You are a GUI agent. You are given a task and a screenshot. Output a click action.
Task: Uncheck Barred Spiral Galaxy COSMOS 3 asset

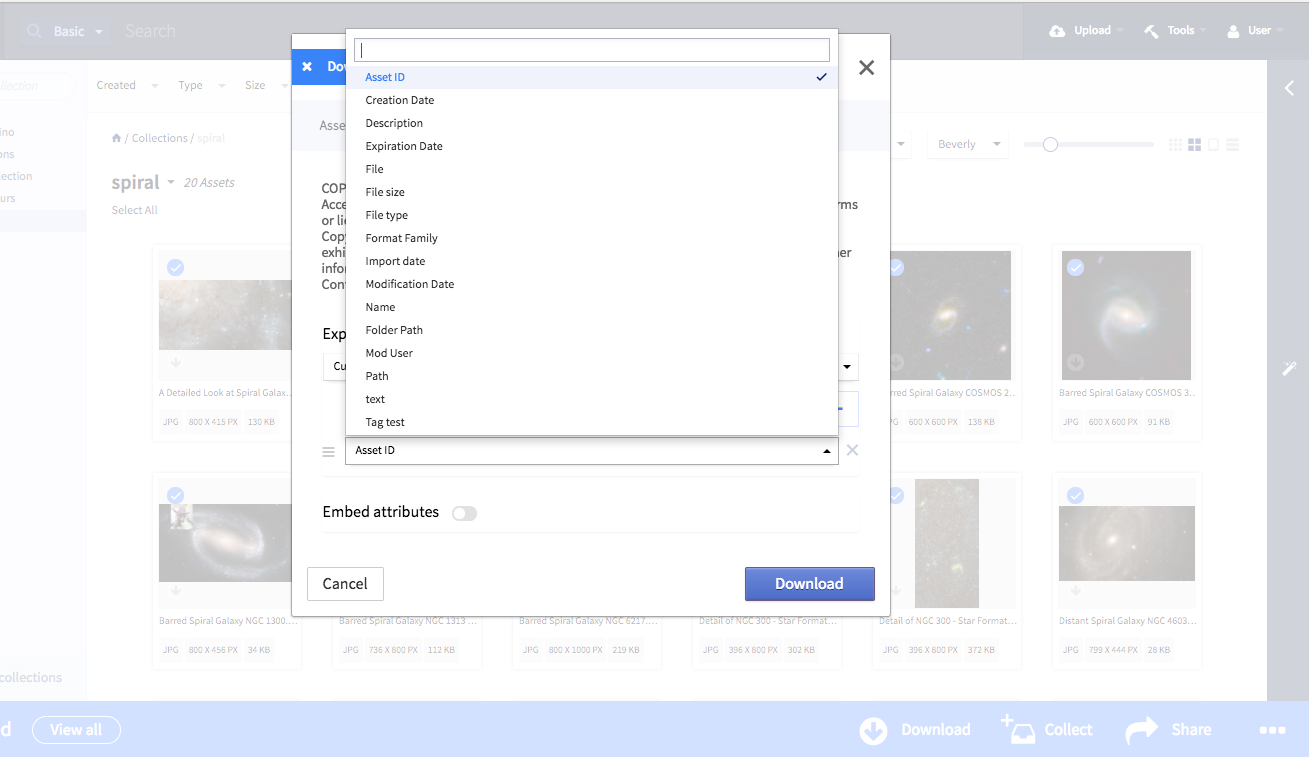[x=1075, y=268]
